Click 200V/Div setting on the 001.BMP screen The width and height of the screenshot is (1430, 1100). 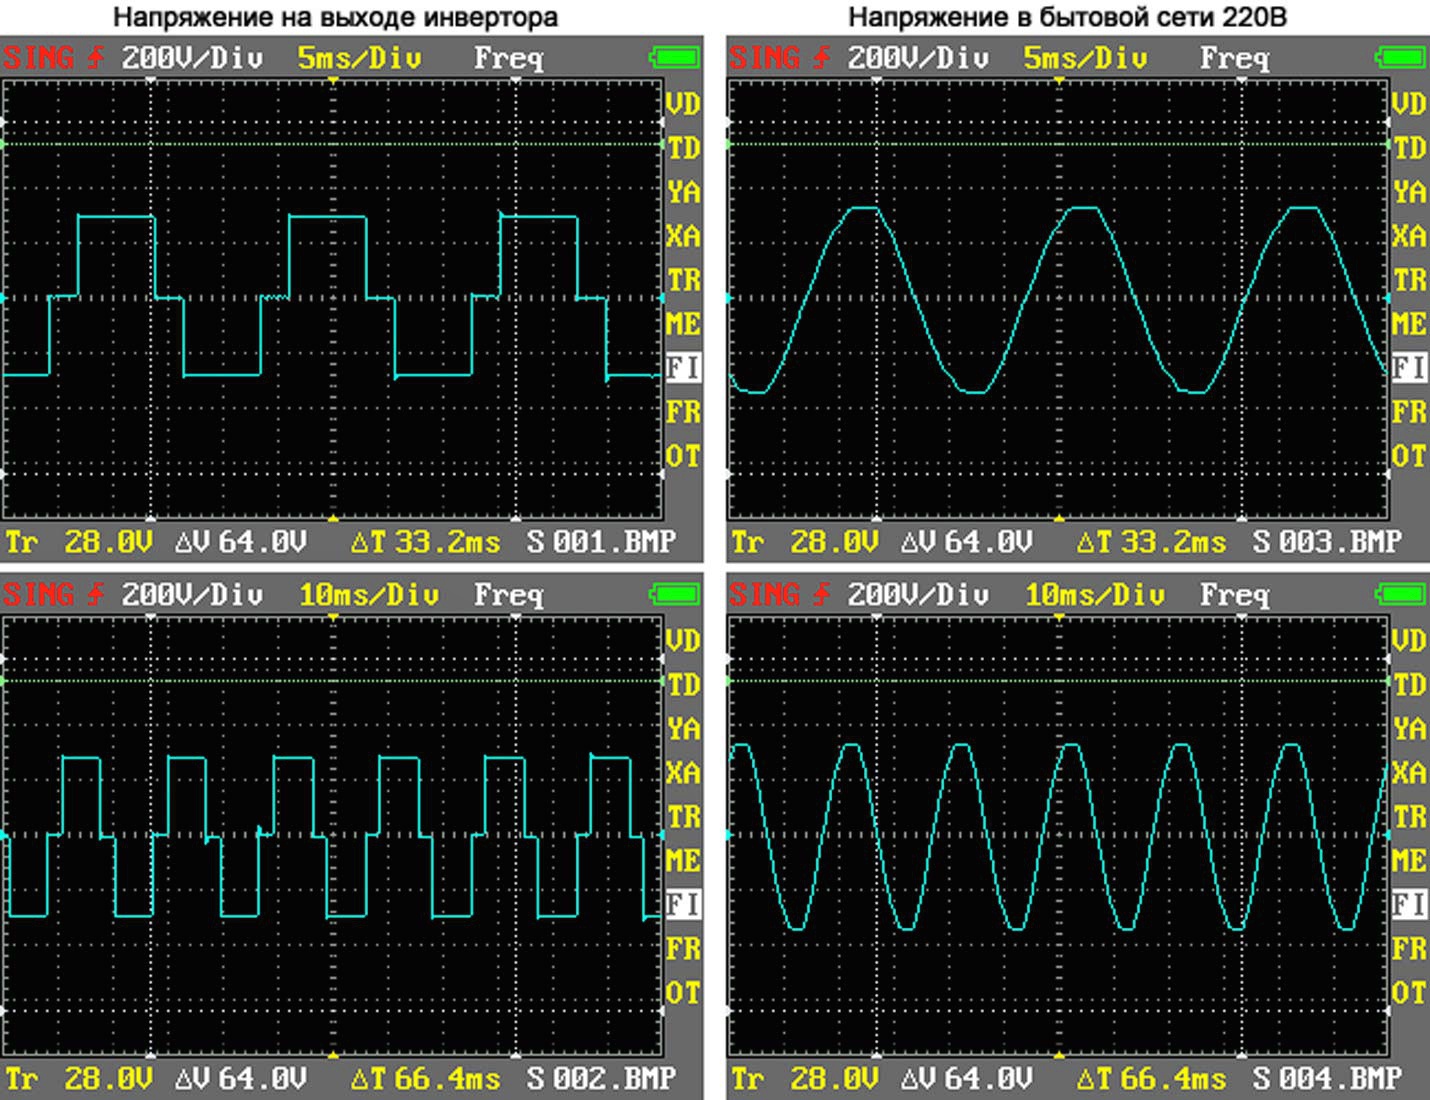click(192, 58)
